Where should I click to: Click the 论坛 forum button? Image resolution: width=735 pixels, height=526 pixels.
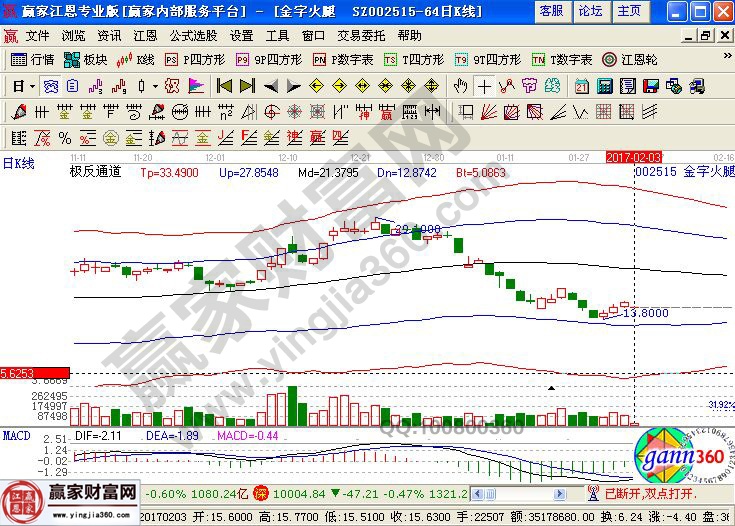590,11
